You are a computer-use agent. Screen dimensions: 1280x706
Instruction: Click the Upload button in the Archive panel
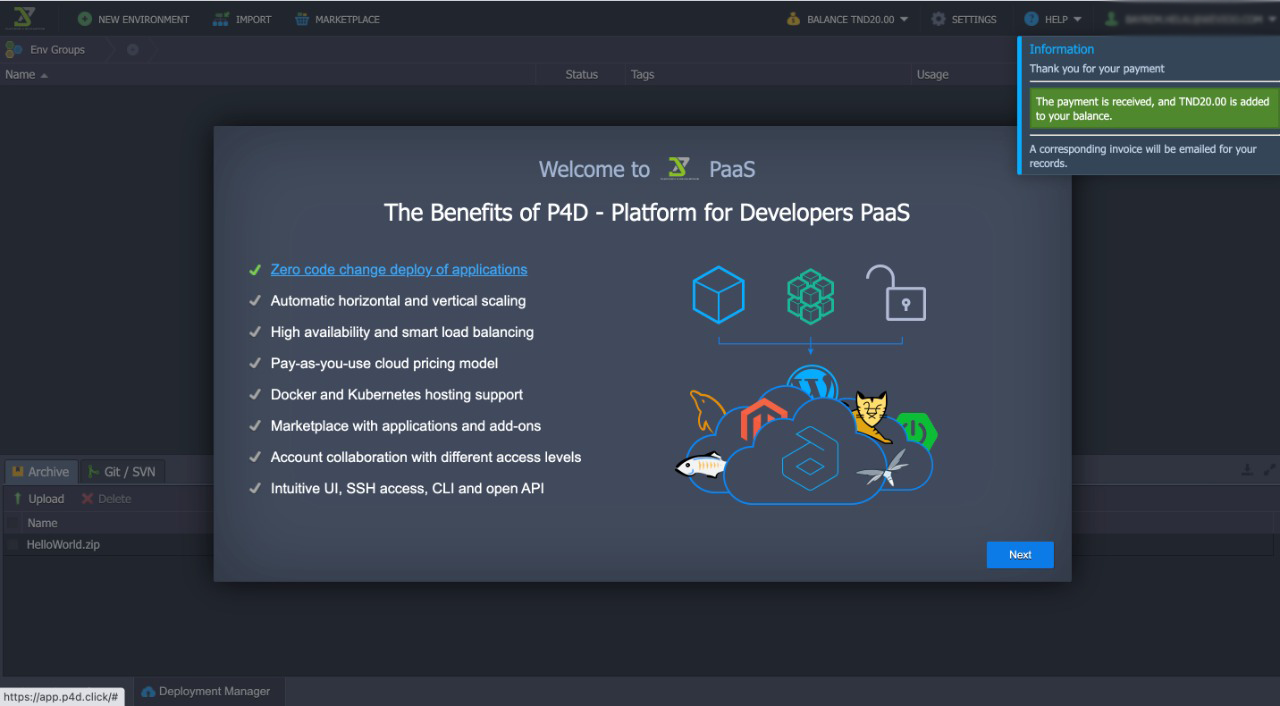(38, 498)
